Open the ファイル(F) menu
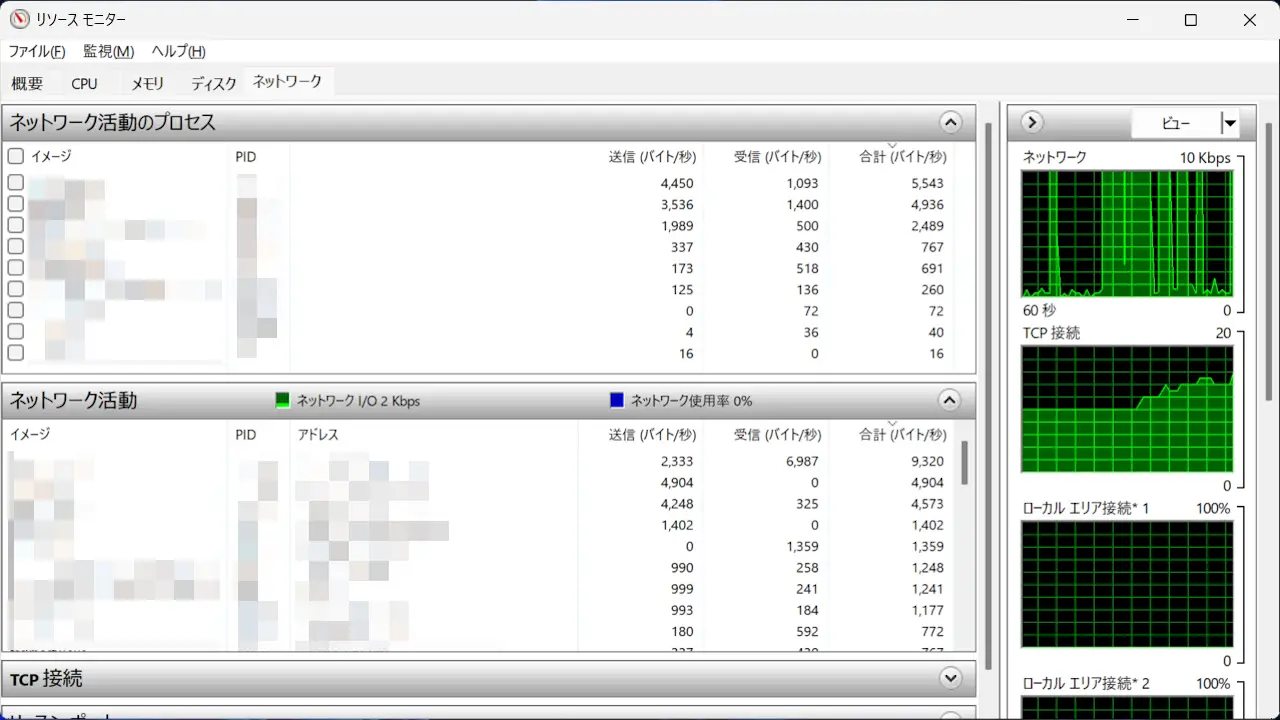 click(37, 52)
